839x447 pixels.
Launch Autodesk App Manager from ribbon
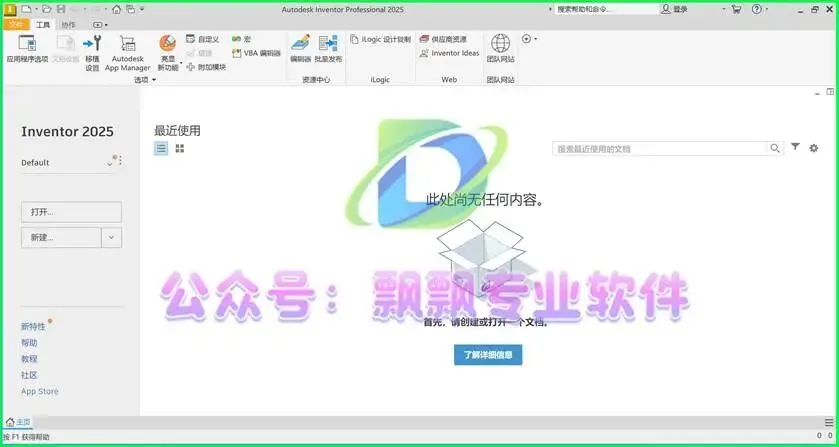(127, 52)
